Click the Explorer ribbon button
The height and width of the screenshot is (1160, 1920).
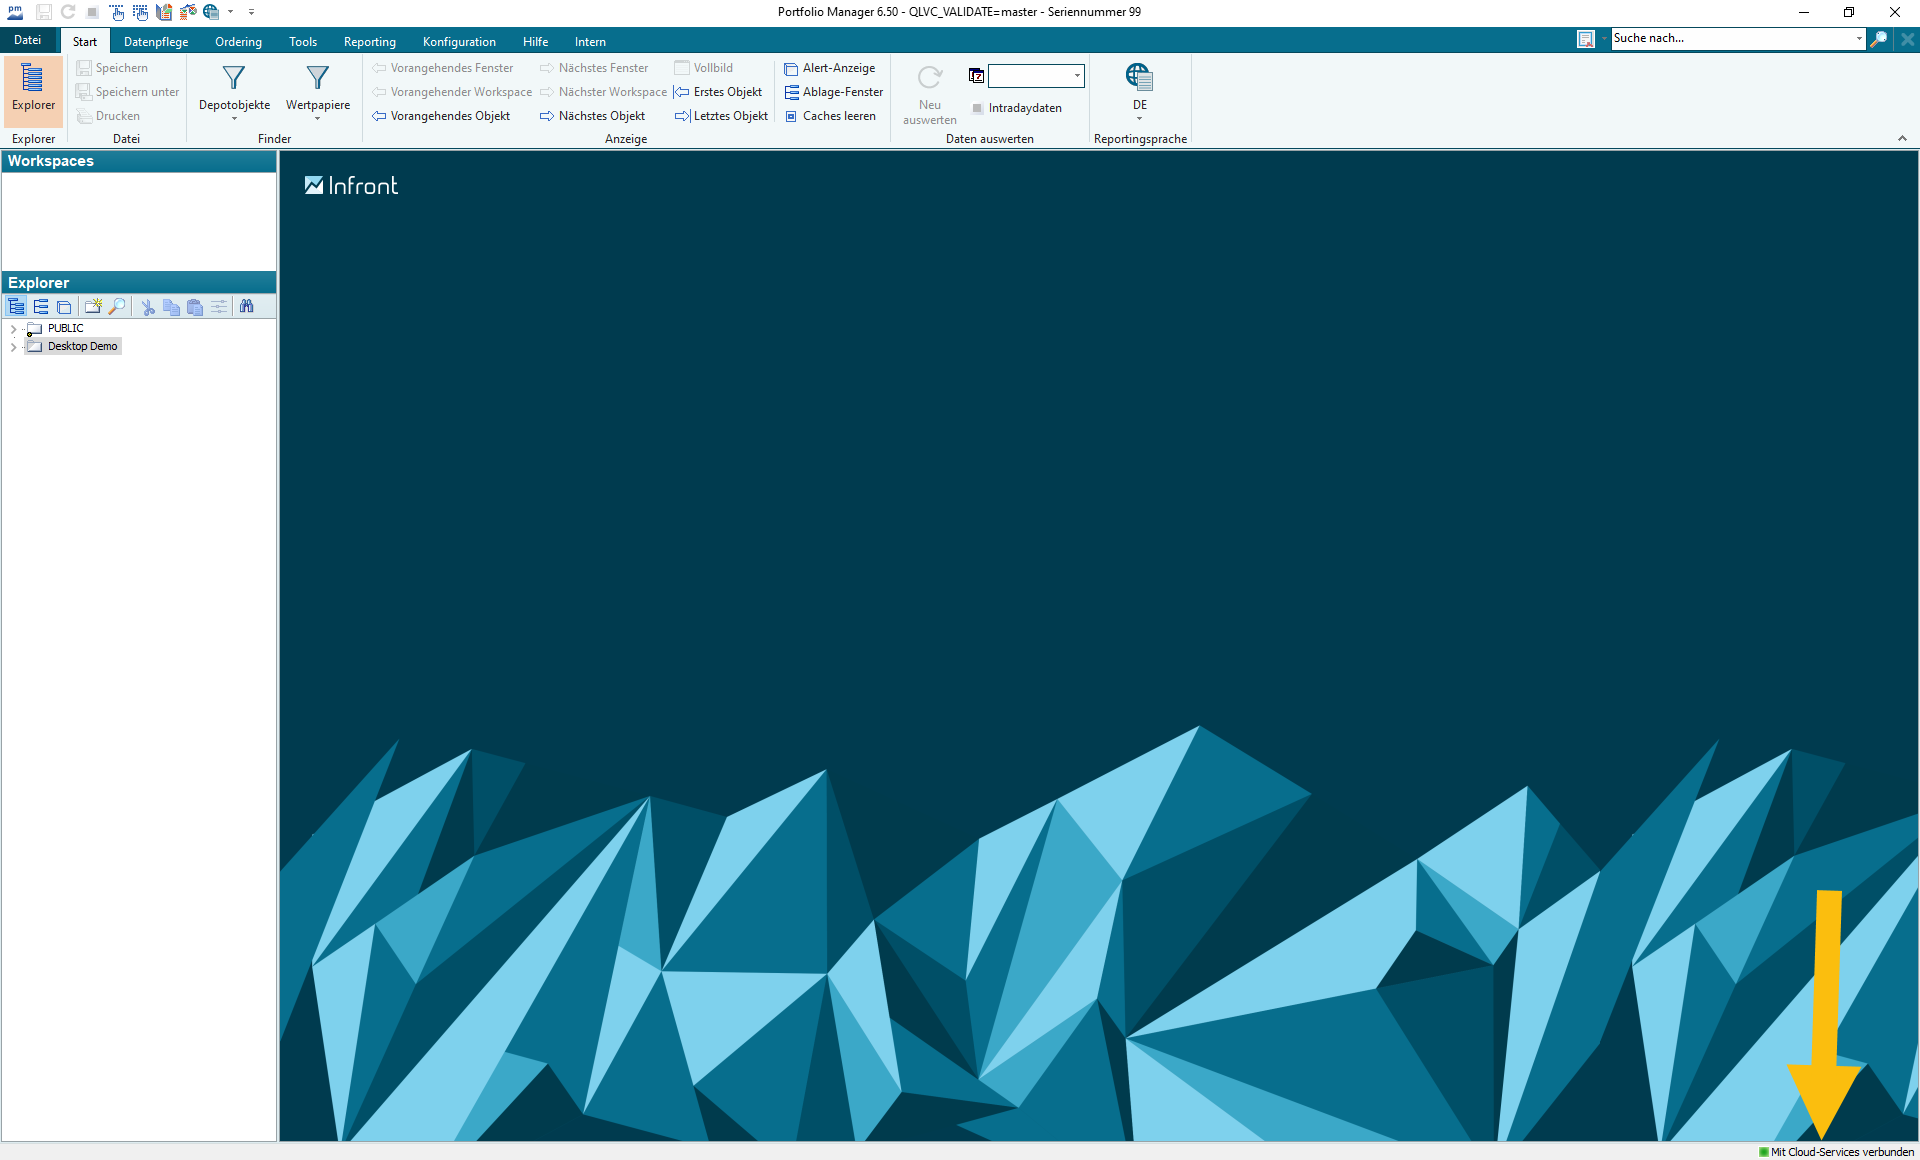[33, 90]
